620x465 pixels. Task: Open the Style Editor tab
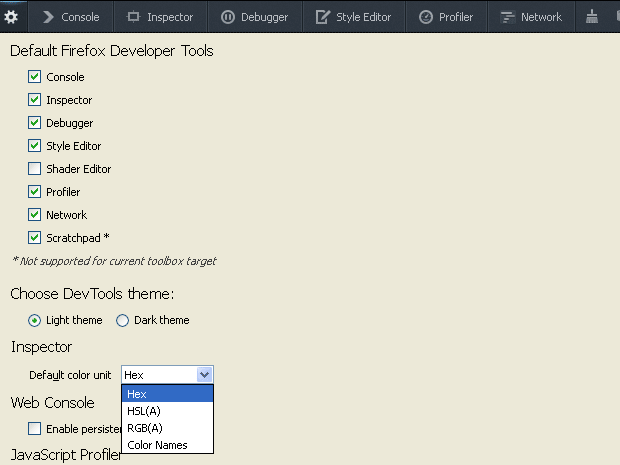click(353, 17)
